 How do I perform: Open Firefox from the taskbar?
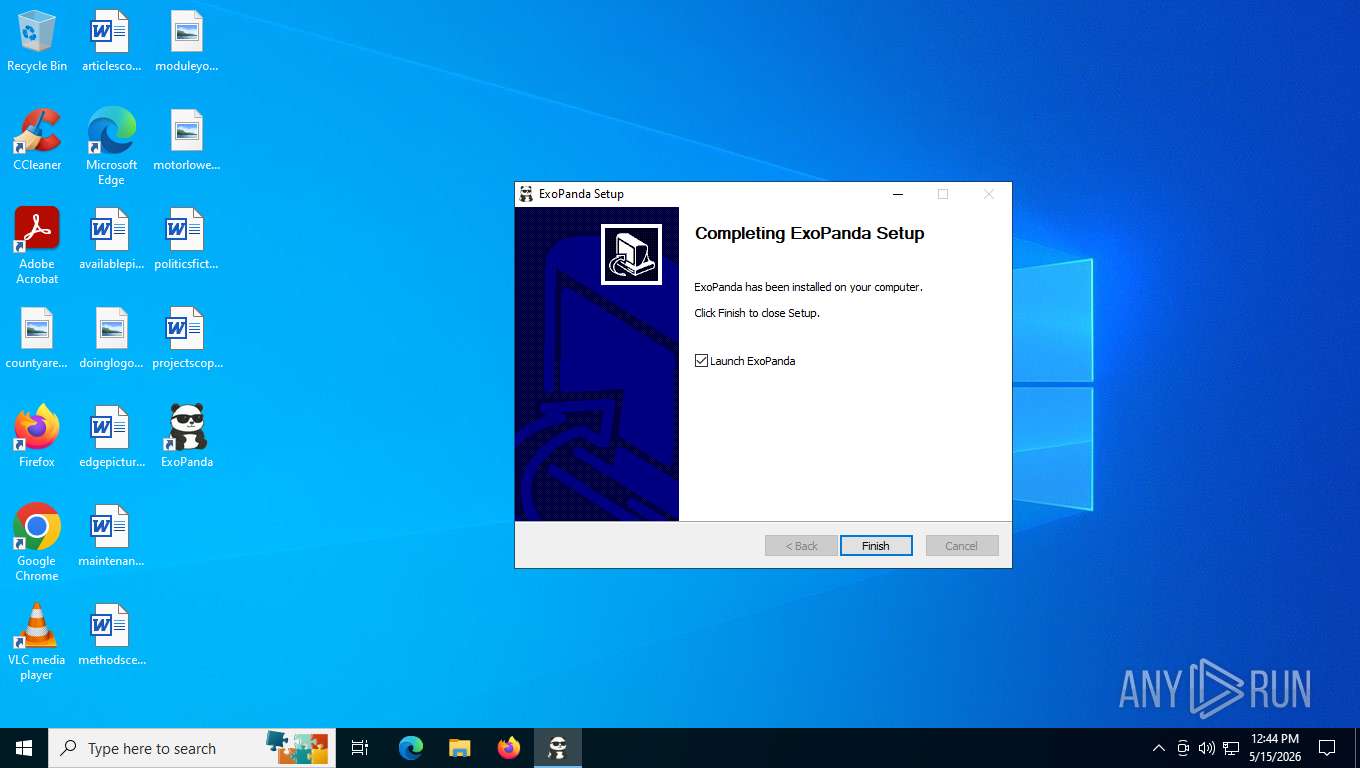coord(509,748)
